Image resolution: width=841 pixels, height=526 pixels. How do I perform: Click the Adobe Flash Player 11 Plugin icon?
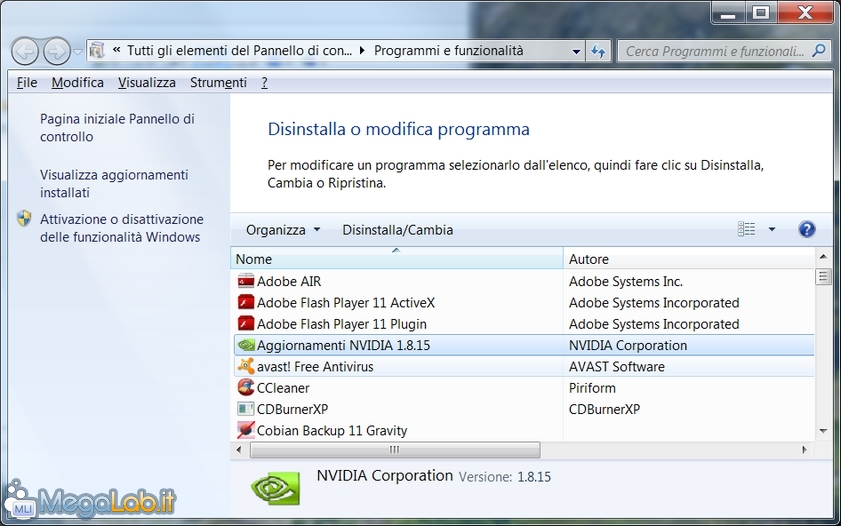pos(246,324)
